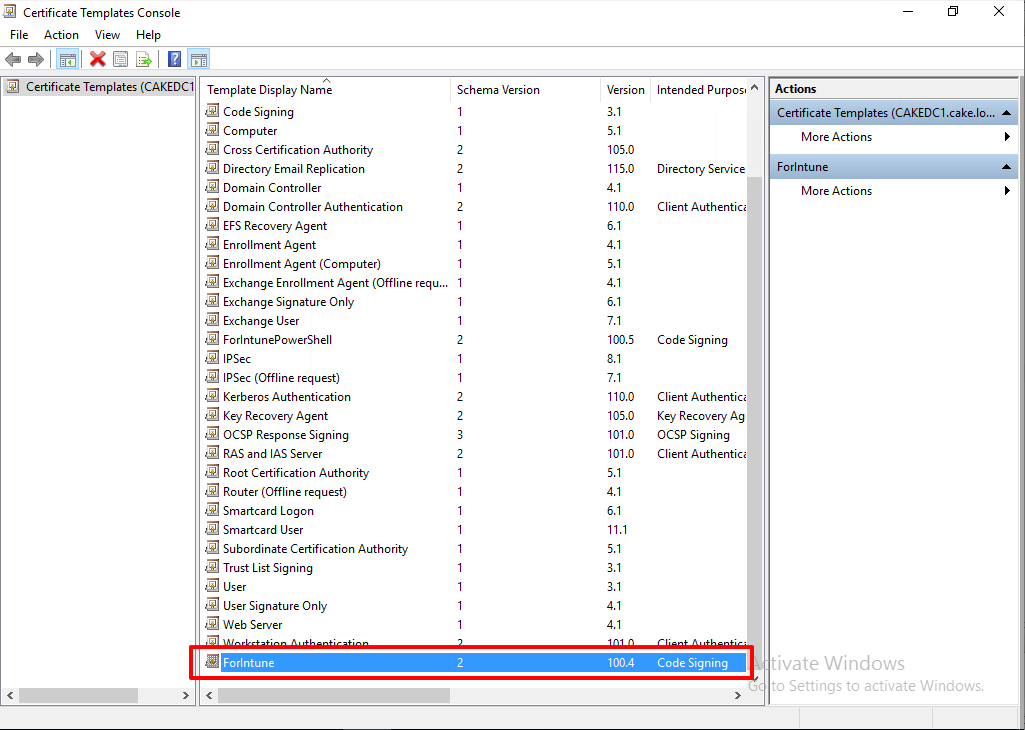
Task: Select the Enrollment Agent (Computer) row
Action: pyautogui.click(x=475, y=263)
